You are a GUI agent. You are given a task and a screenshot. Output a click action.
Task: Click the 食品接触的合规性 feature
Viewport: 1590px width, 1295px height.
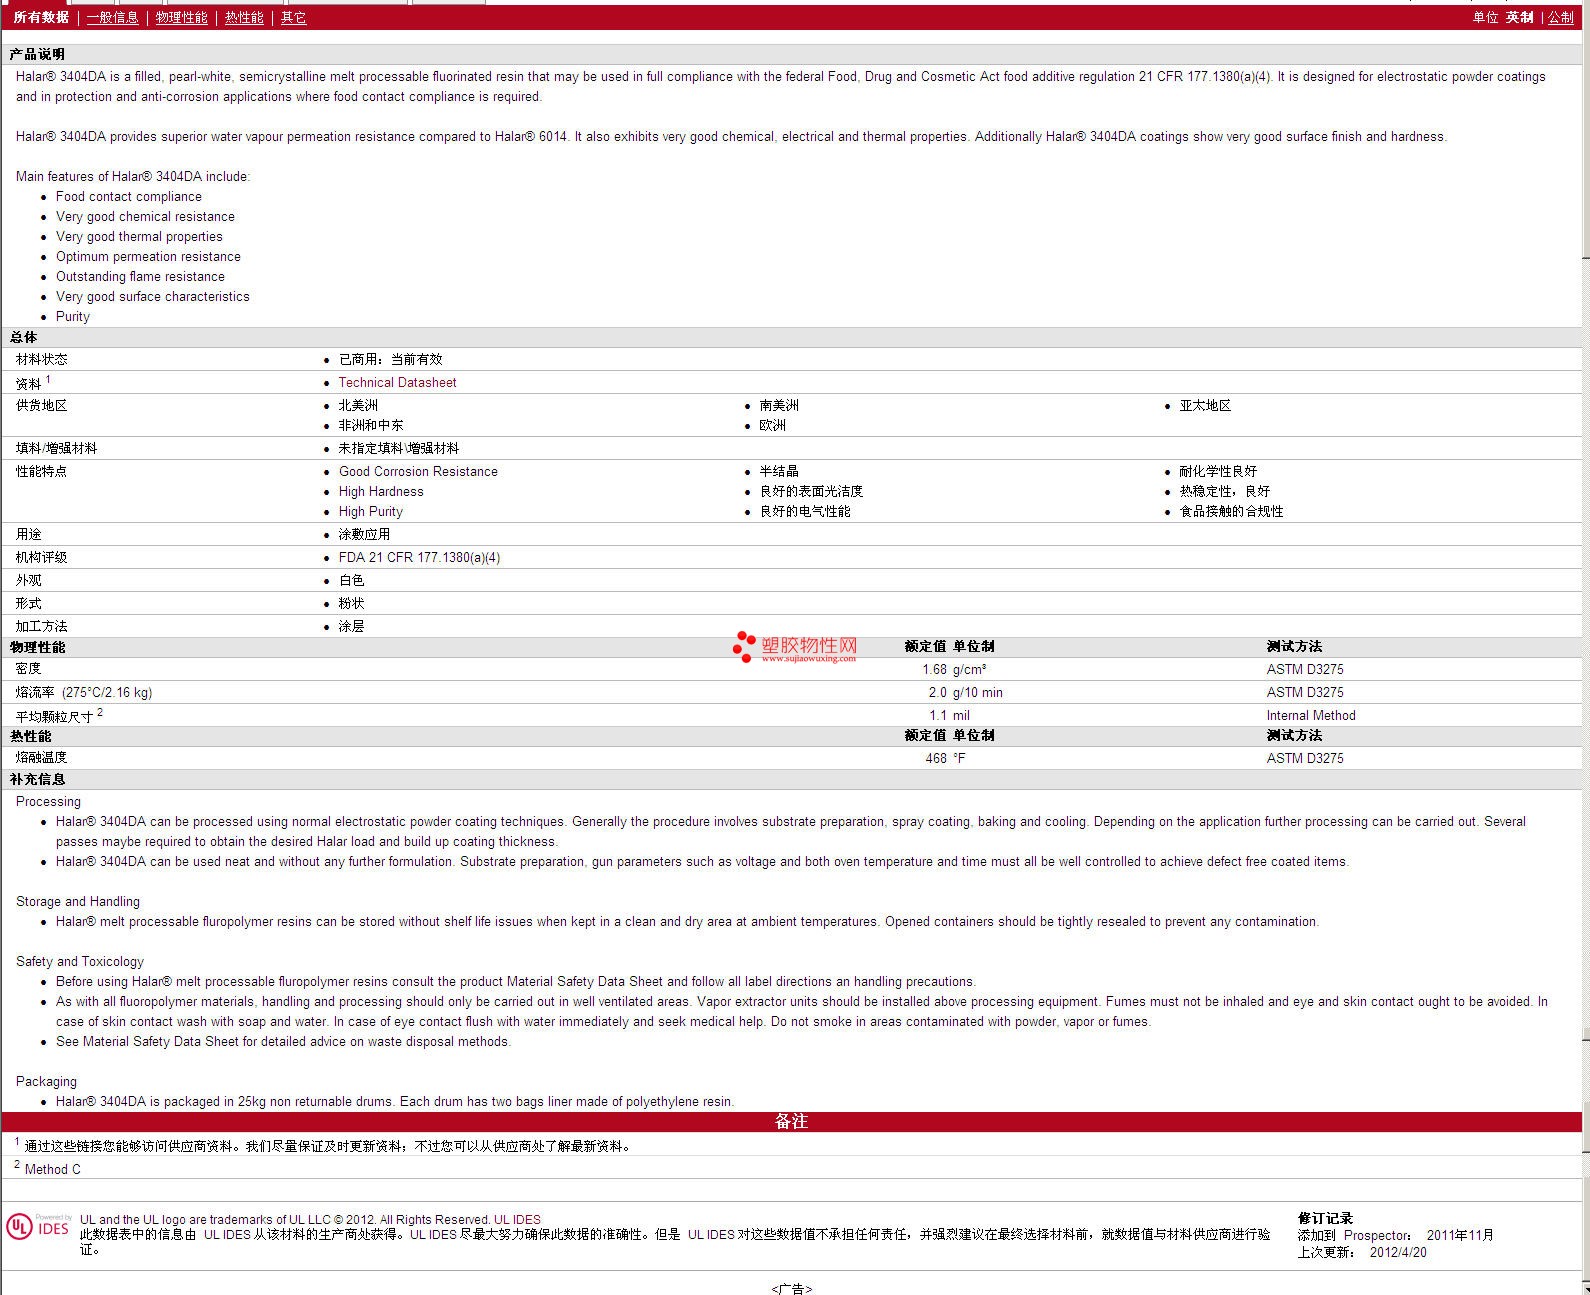coord(1231,511)
